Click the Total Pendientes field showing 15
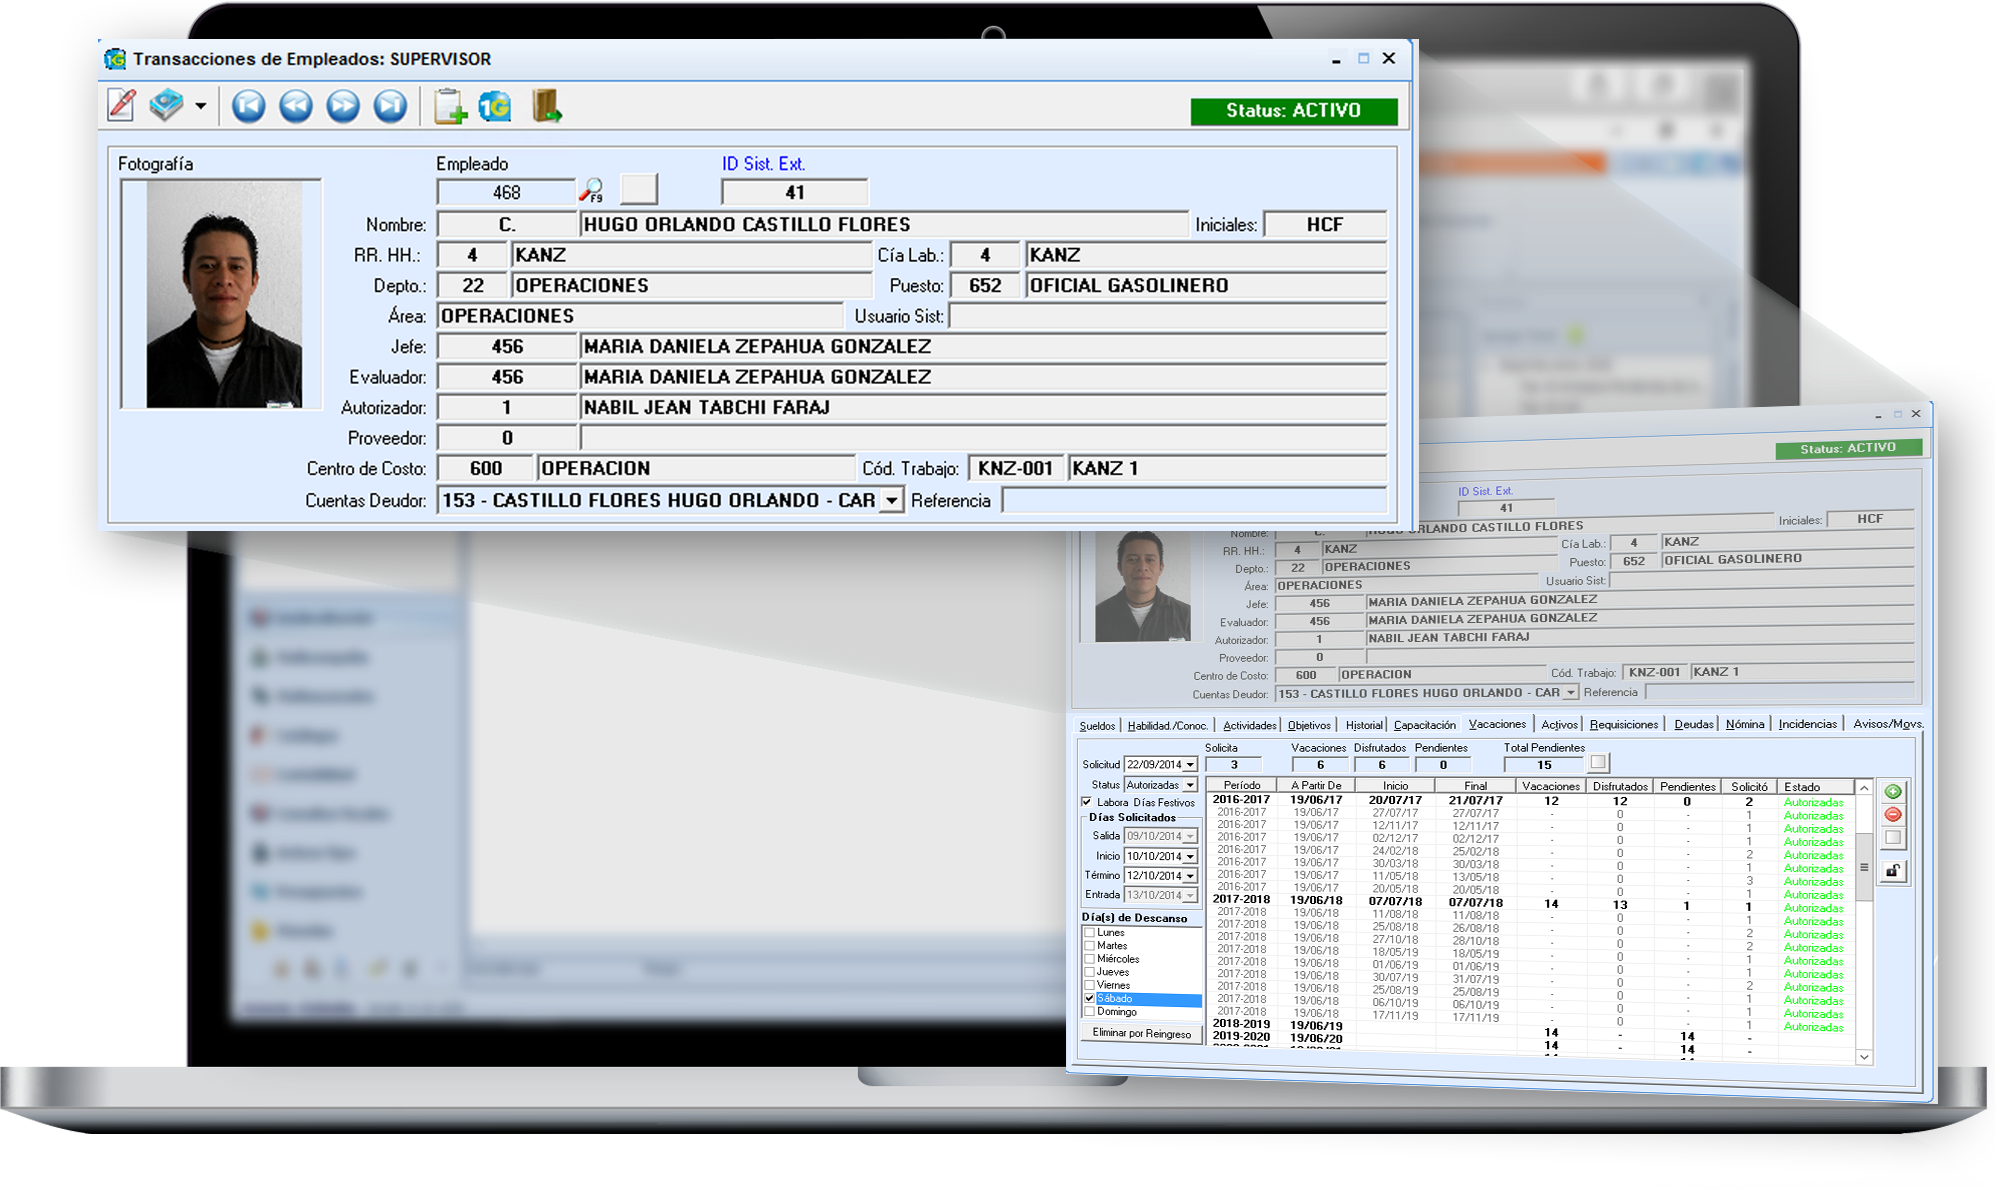The image size is (1995, 1189). (1544, 765)
